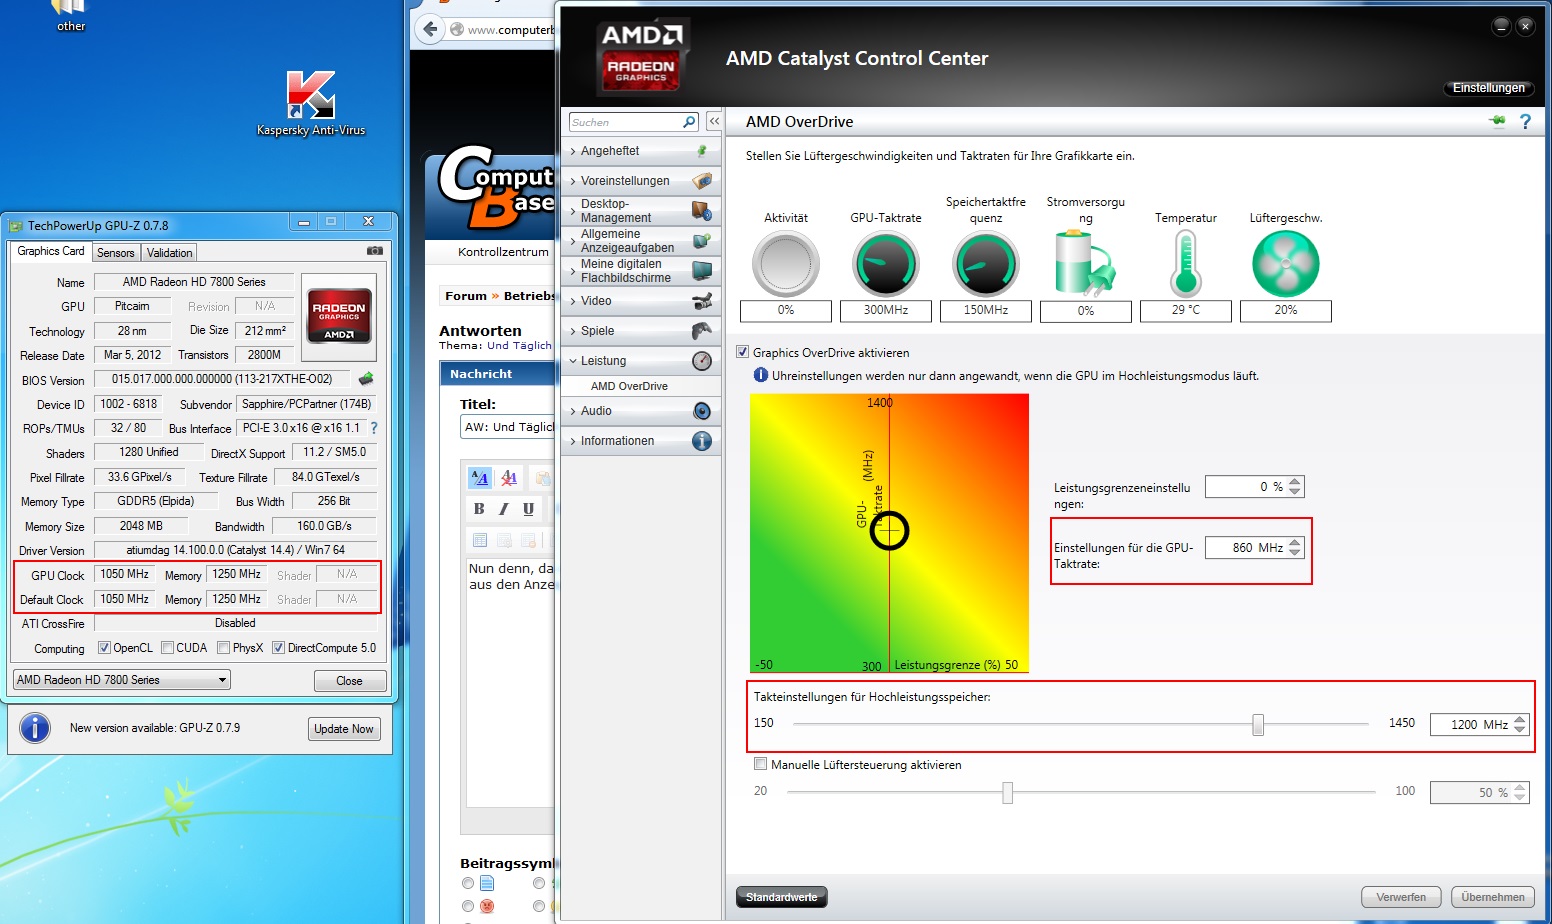The image size is (1552, 924).
Task: Toggle the PhysX checkbox in GPU-Z
Action: [x=224, y=648]
